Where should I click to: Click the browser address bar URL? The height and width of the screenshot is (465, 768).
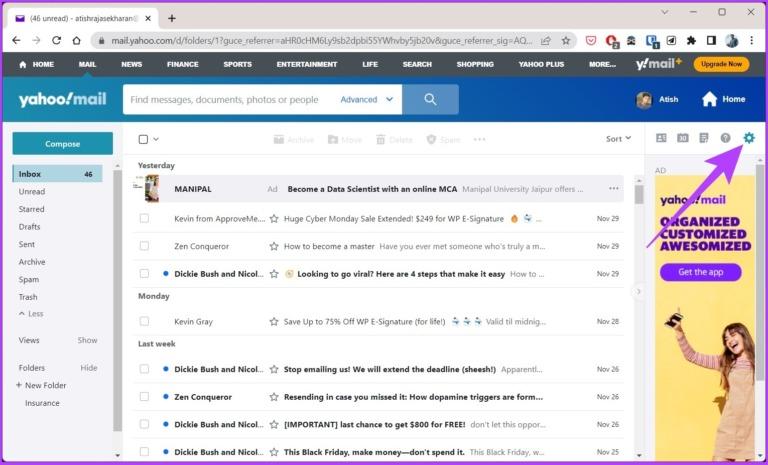(321, 41)
